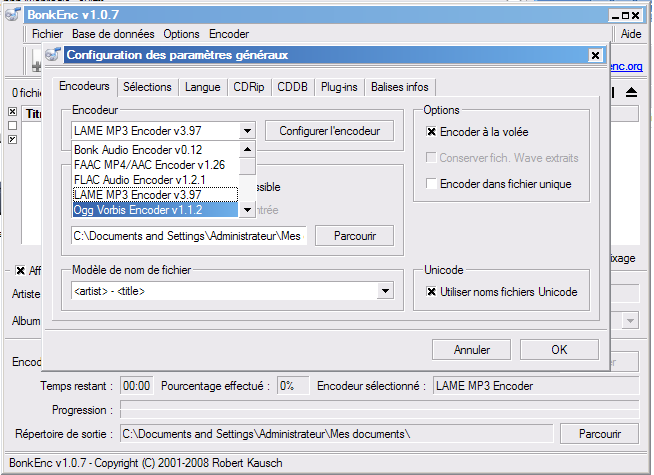
Task: Click Parcourir button in the dialog
Action: pyautogui.click(x=355, y=236)
